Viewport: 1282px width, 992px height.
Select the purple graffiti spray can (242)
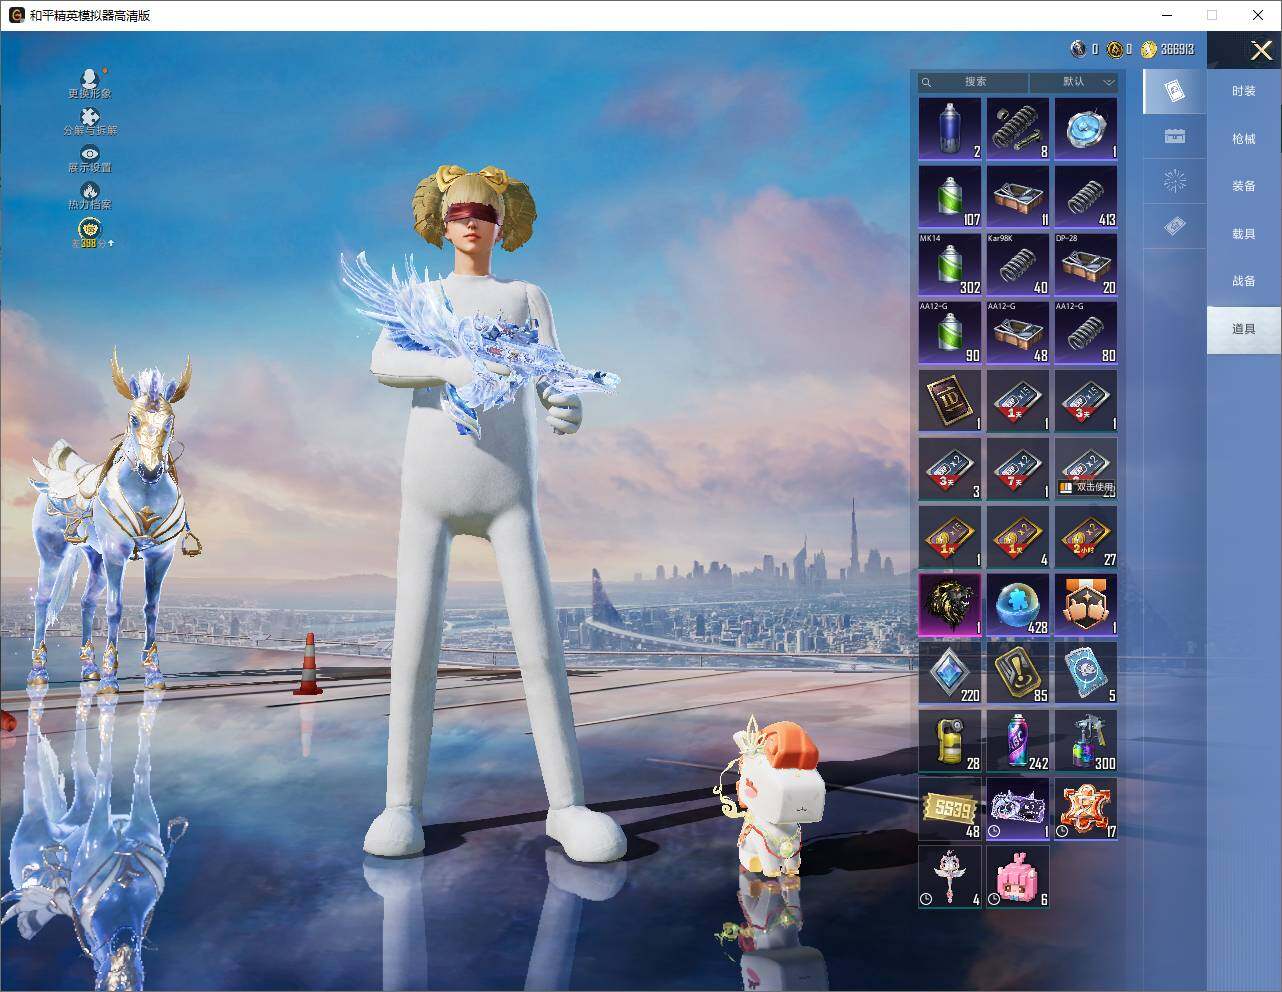[x=1018, y=740]
